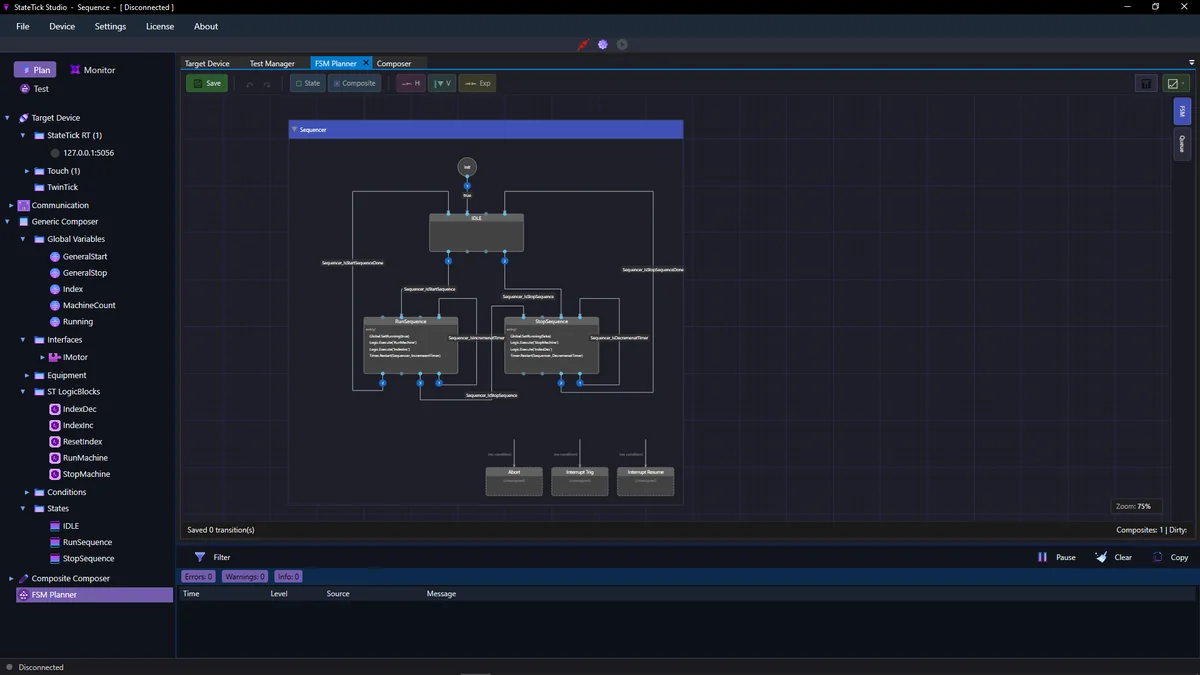Click the IndexInc logic block icon
1200x675 pixels.
click(55, 425)
